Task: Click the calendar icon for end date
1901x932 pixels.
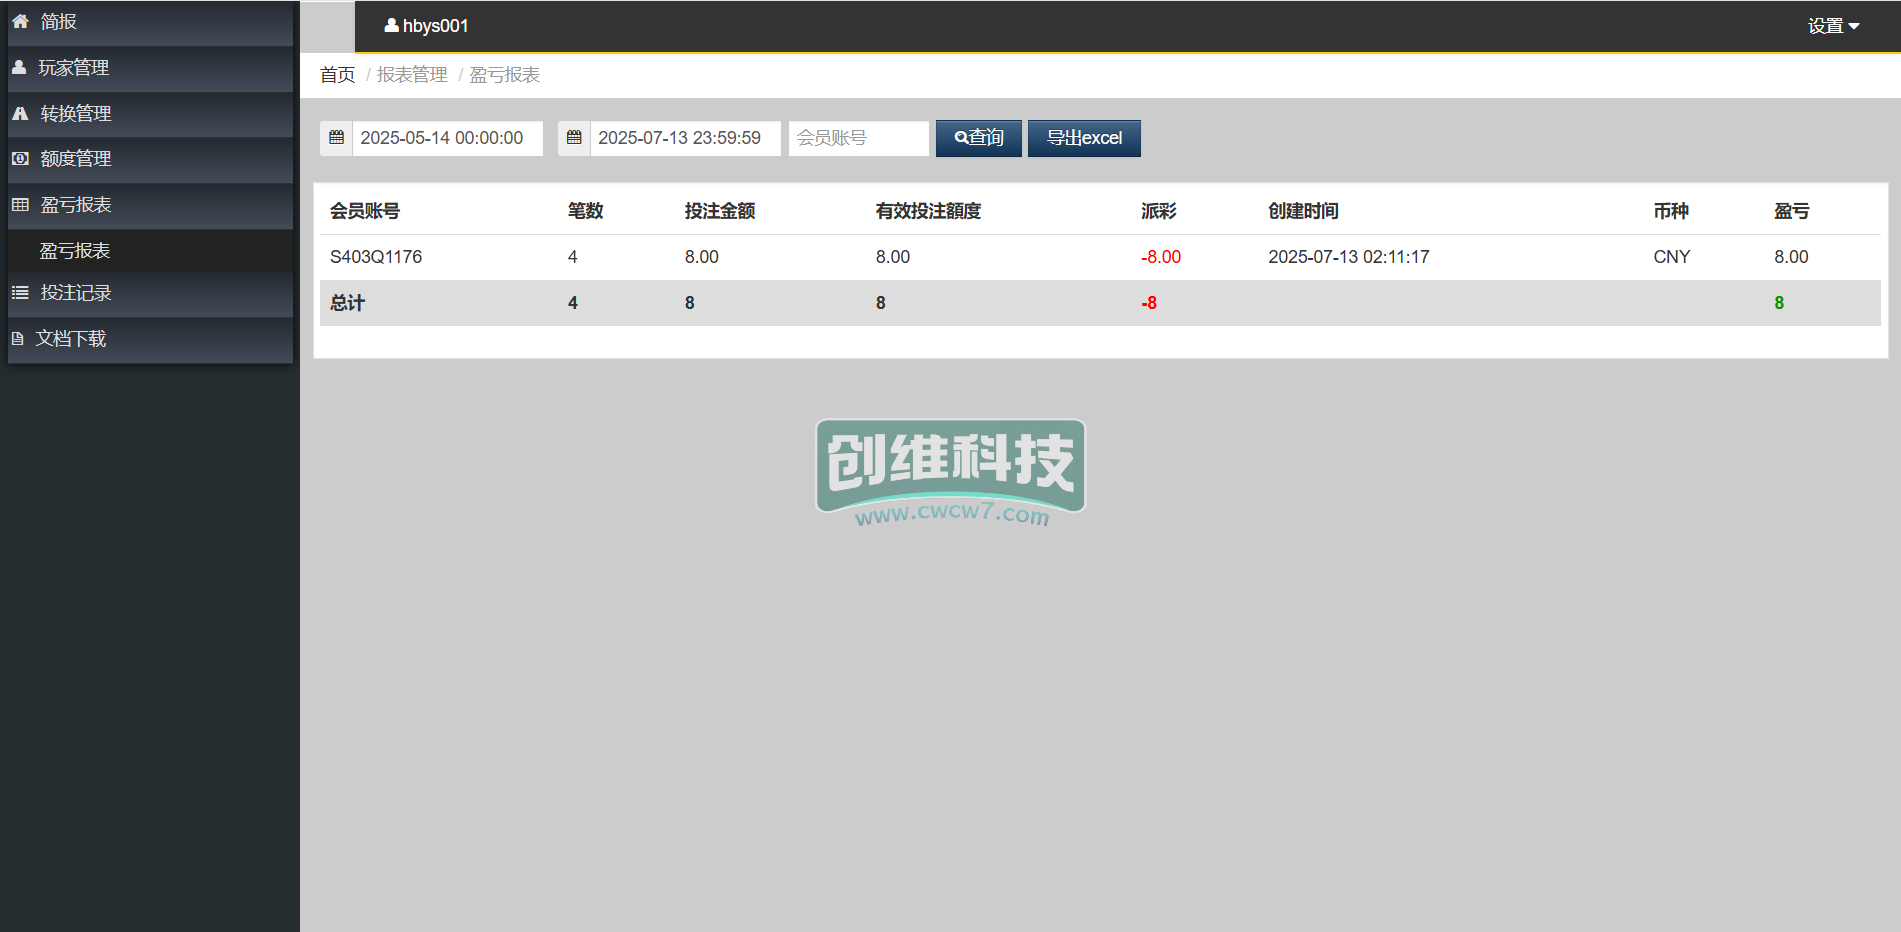Action: [574, 138]
